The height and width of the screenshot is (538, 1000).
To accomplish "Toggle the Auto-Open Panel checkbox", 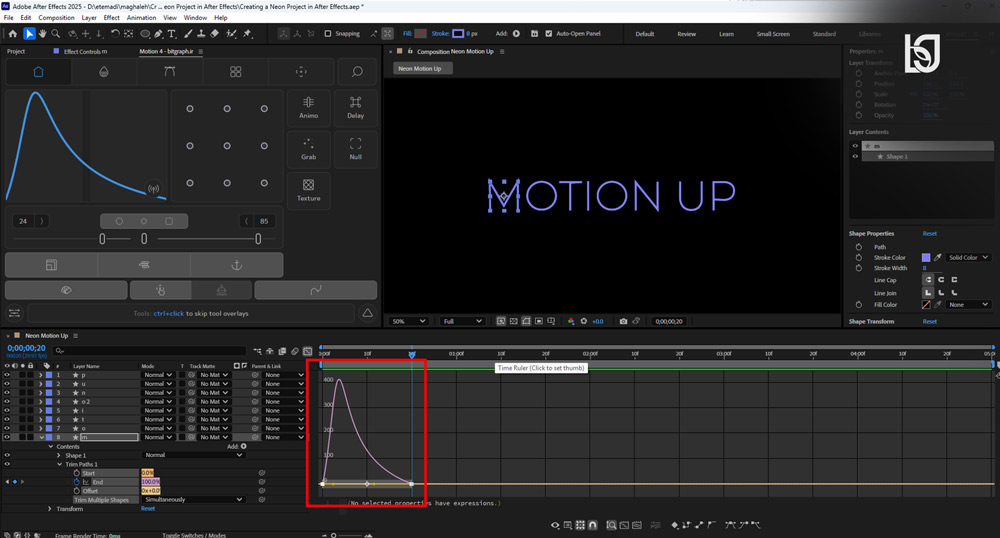I will 548,34.
